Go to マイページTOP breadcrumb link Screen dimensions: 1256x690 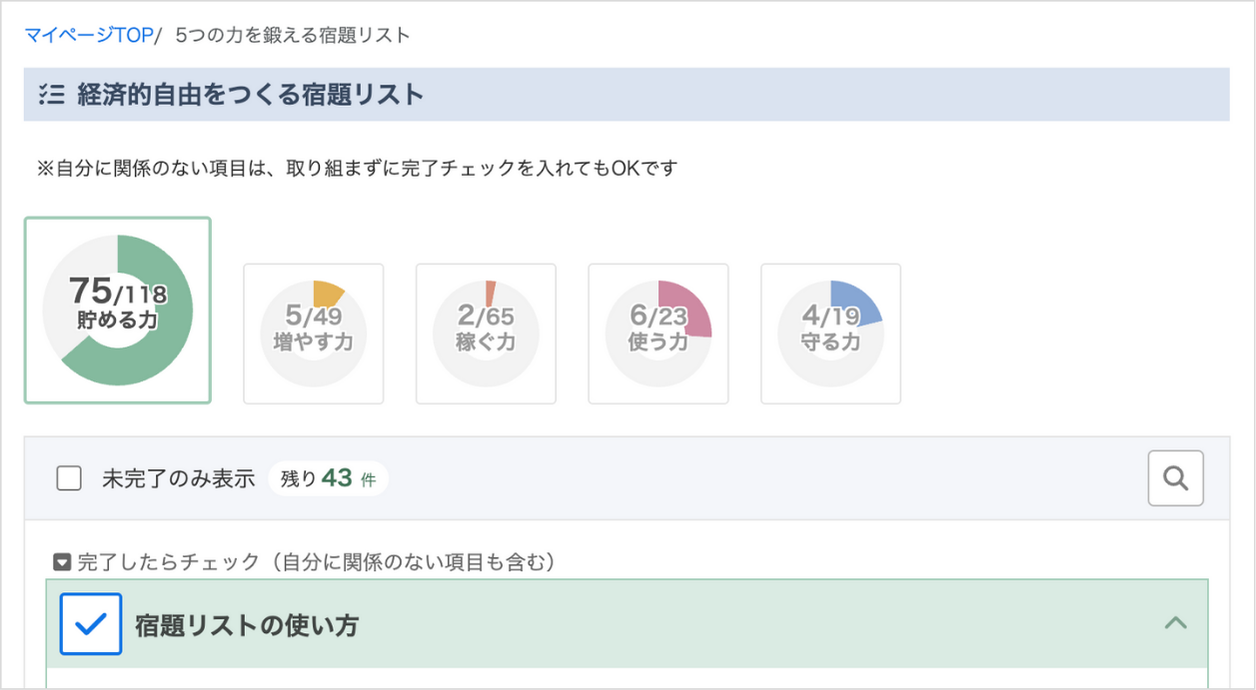pyautogui.click(x=88, y=35)
